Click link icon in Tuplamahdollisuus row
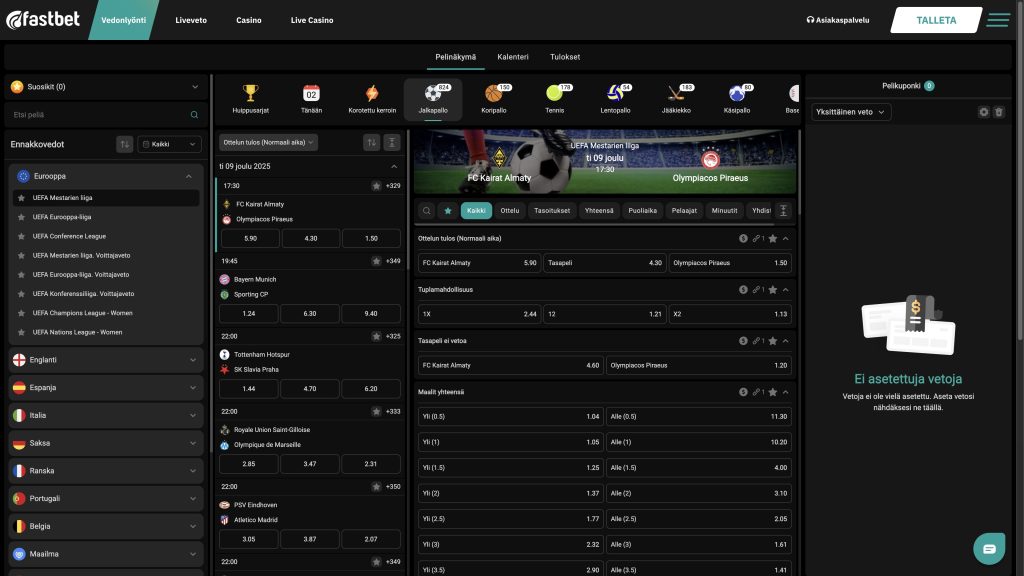 758,289
